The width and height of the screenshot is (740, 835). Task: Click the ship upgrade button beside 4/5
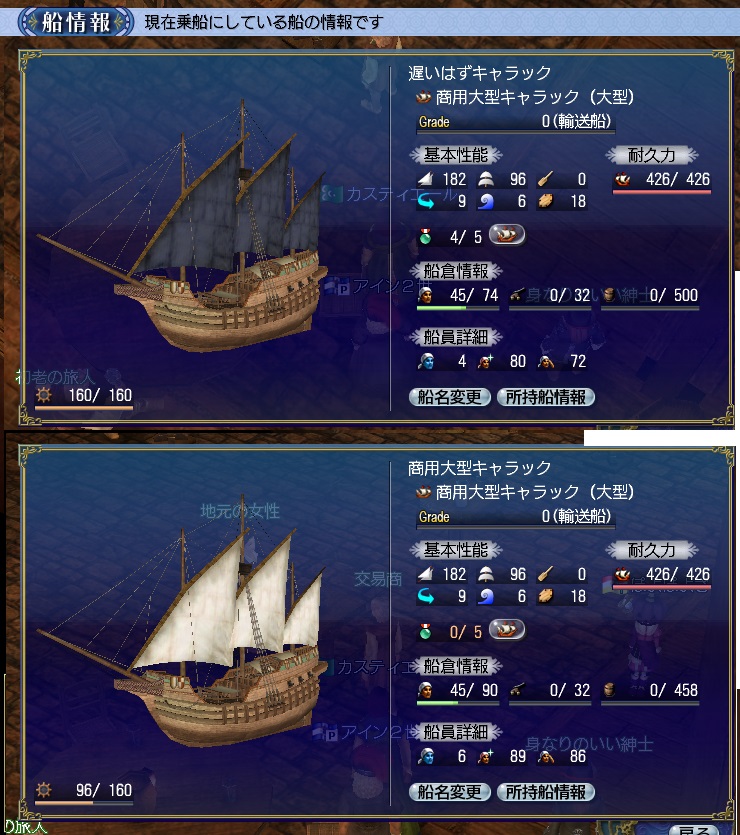coord(507,235)
